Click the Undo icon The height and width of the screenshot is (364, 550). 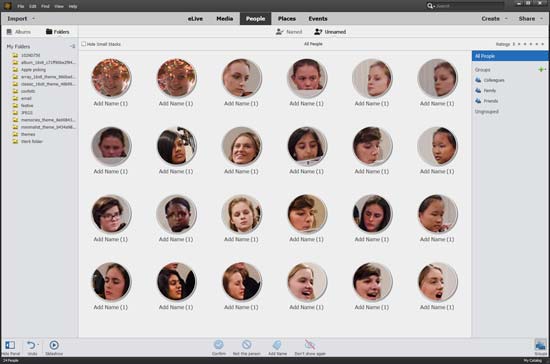[x=31, y=345]
